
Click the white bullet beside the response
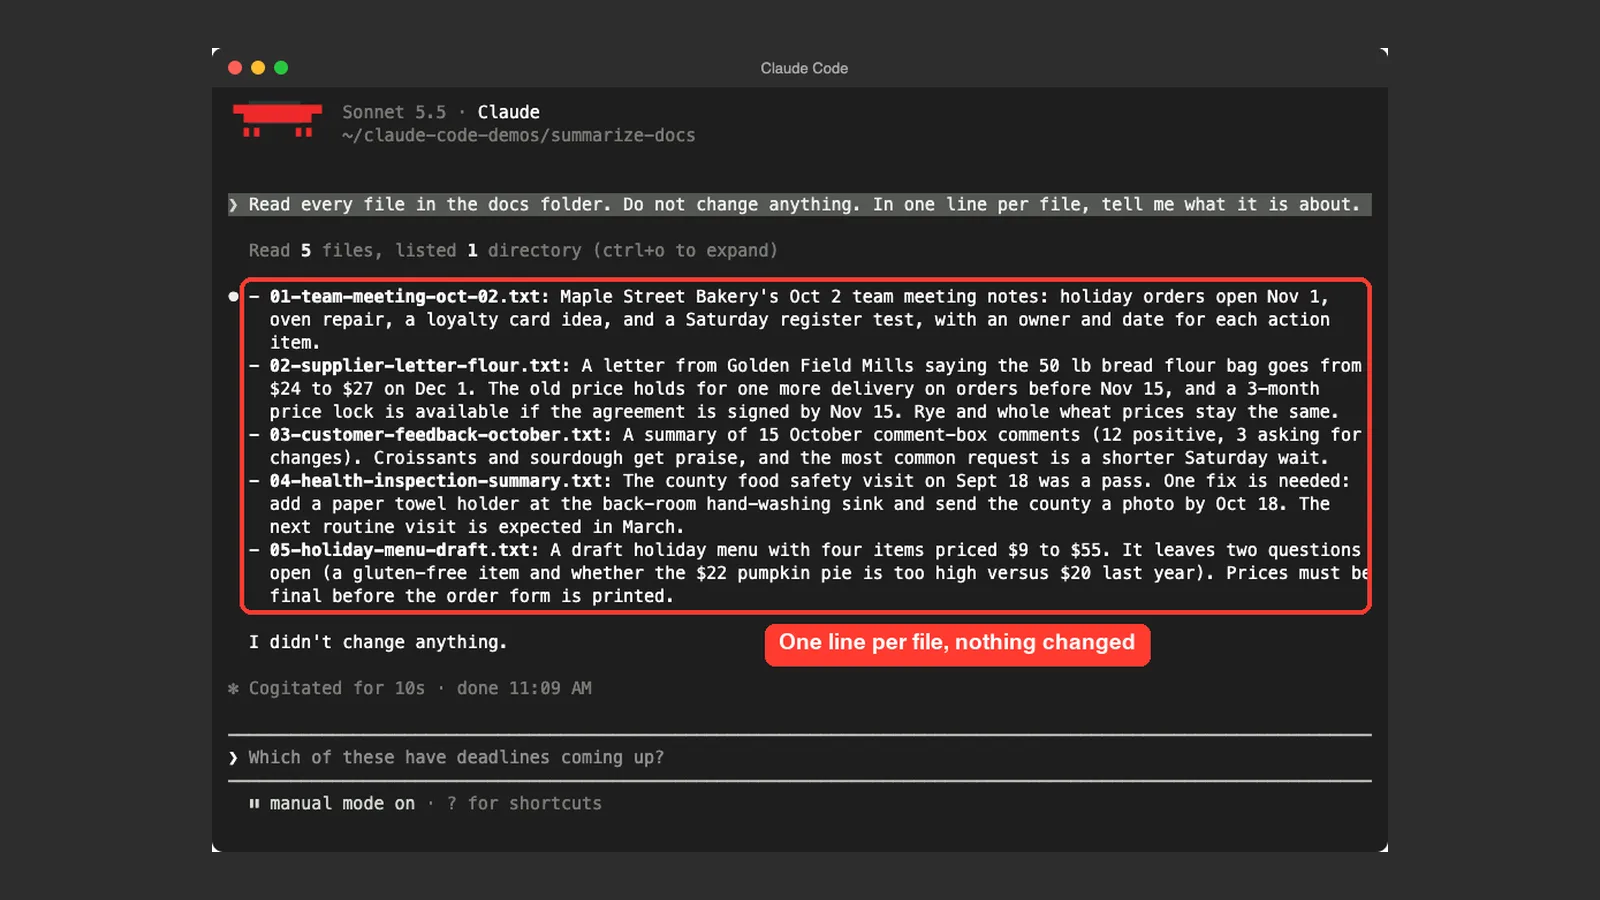point(233,296)
